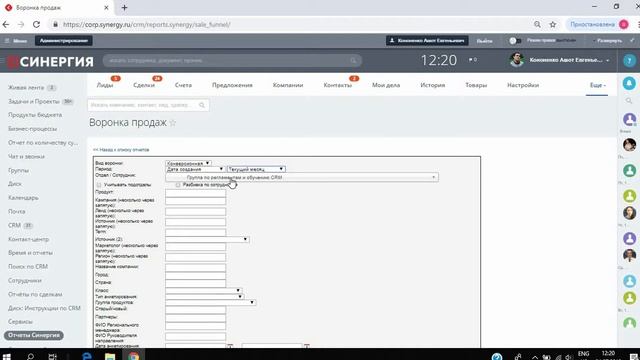
Task: Open the Еще tab menu
Action: [598, 85]
